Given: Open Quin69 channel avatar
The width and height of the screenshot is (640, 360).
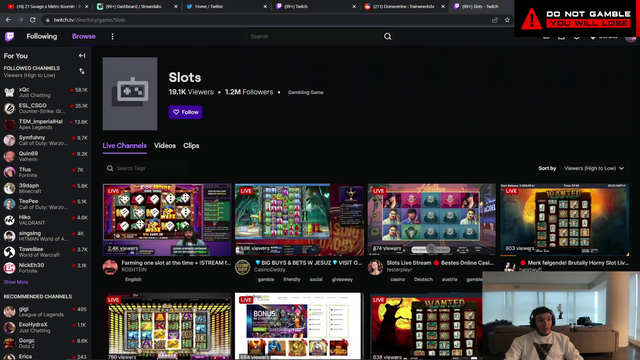Looking at the screenshot, I should coord(9,156).
